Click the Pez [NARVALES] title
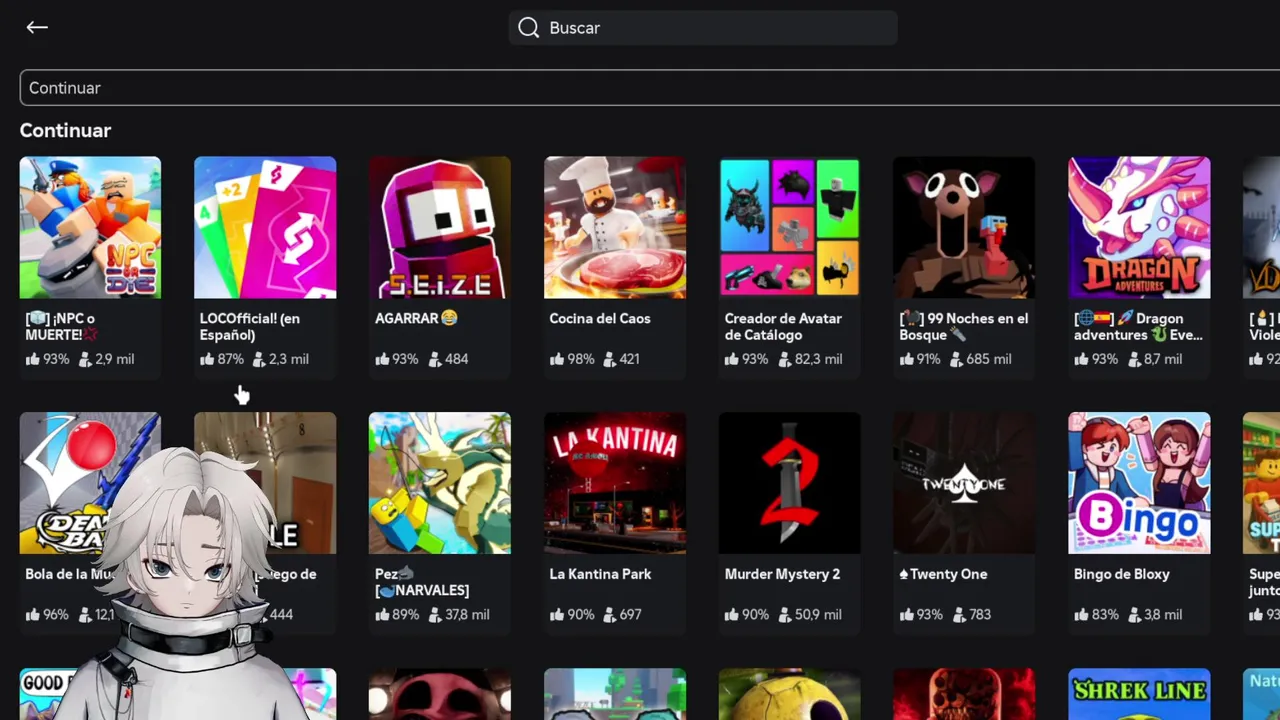1280x720 pixels. pos(422,582)
